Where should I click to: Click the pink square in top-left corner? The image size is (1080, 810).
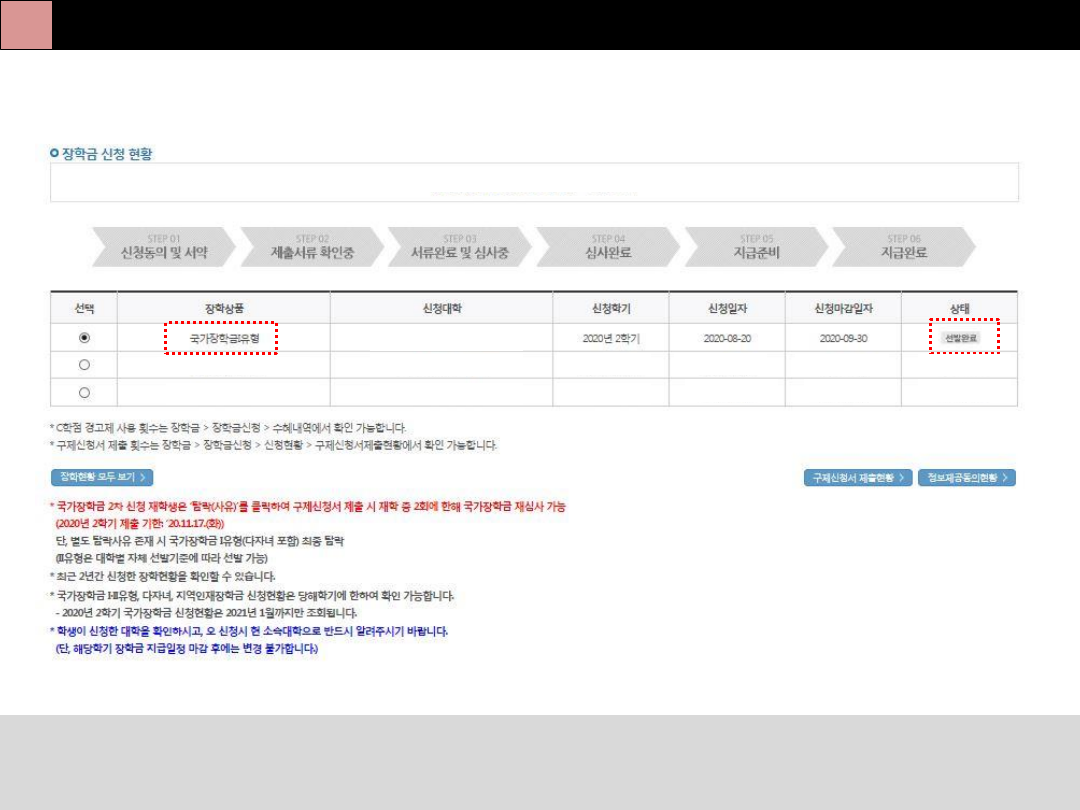(x=26, y=25)
